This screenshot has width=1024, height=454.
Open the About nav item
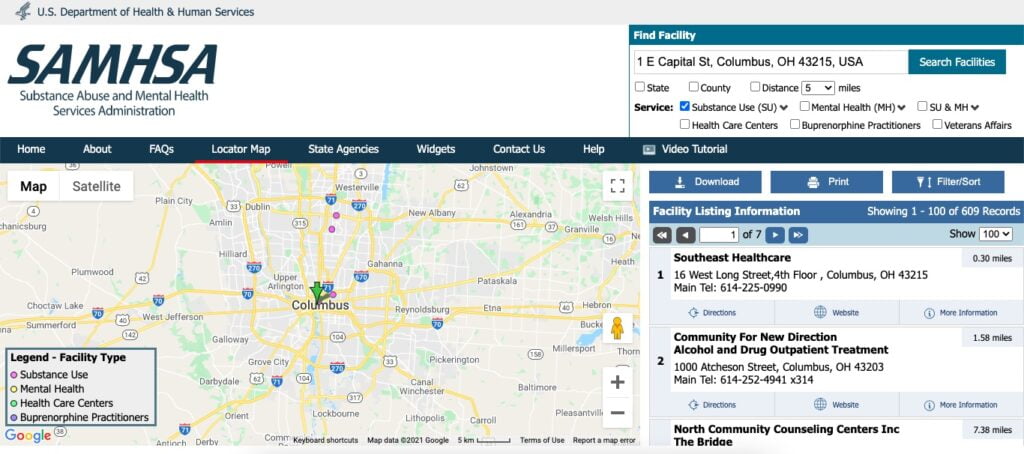97,149
